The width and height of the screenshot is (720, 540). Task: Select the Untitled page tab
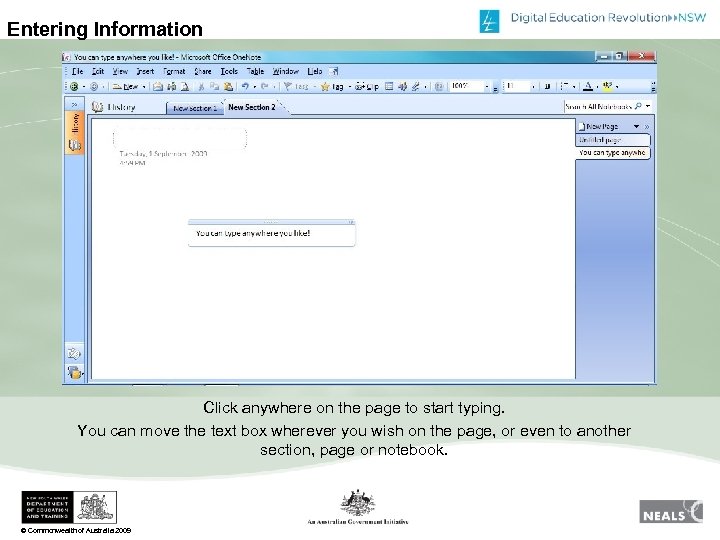(613, 140)
